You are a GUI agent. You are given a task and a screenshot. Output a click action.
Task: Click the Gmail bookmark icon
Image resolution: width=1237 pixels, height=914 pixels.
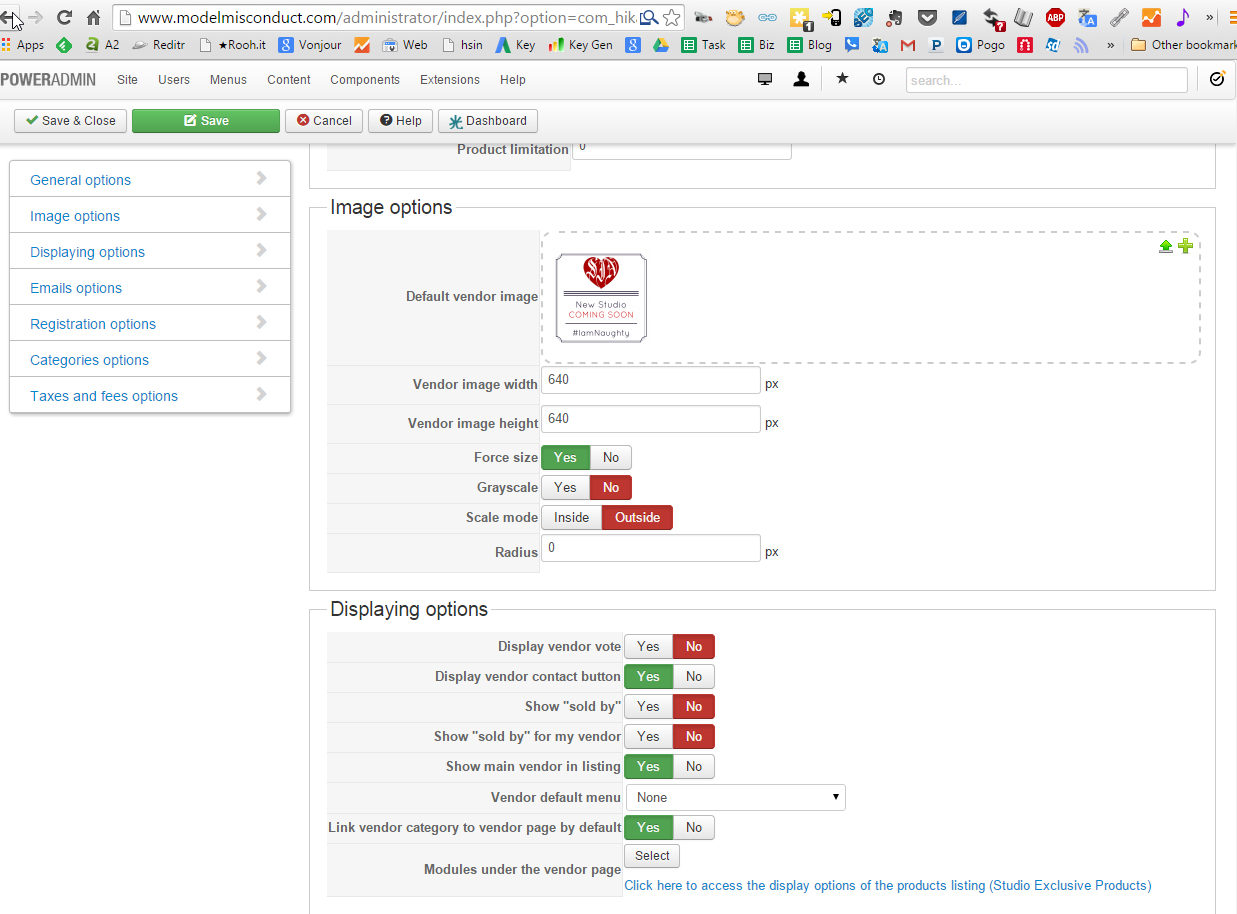(908, 45)
